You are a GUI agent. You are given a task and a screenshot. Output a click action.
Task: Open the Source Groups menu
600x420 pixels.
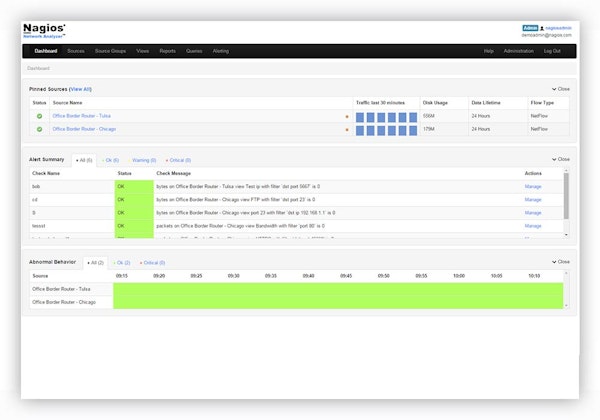[111, 50]
